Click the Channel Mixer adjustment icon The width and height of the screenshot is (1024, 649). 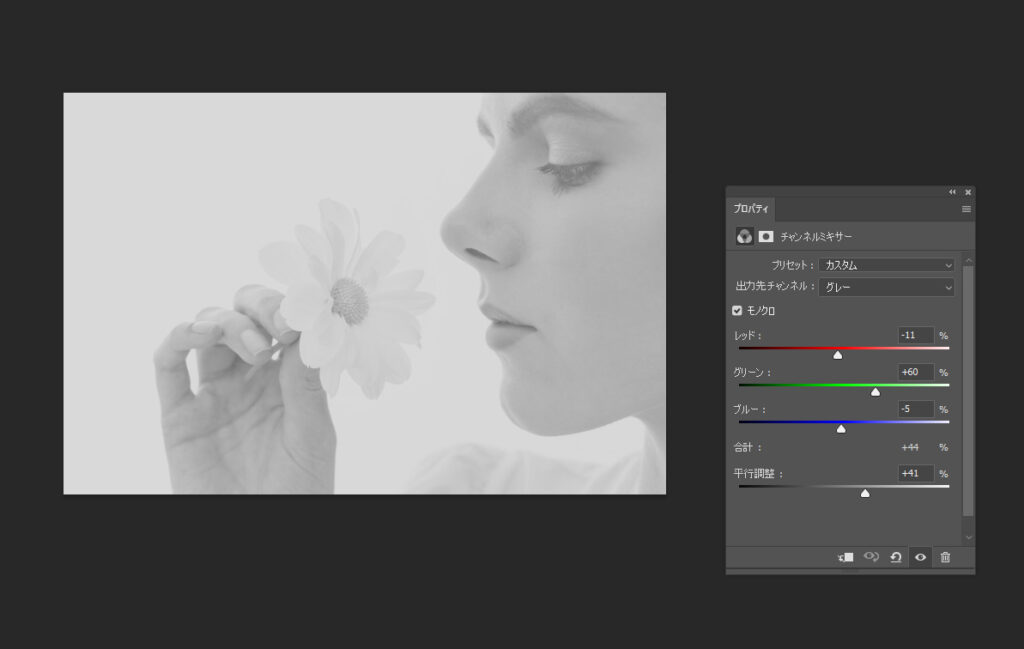point(745,236)
